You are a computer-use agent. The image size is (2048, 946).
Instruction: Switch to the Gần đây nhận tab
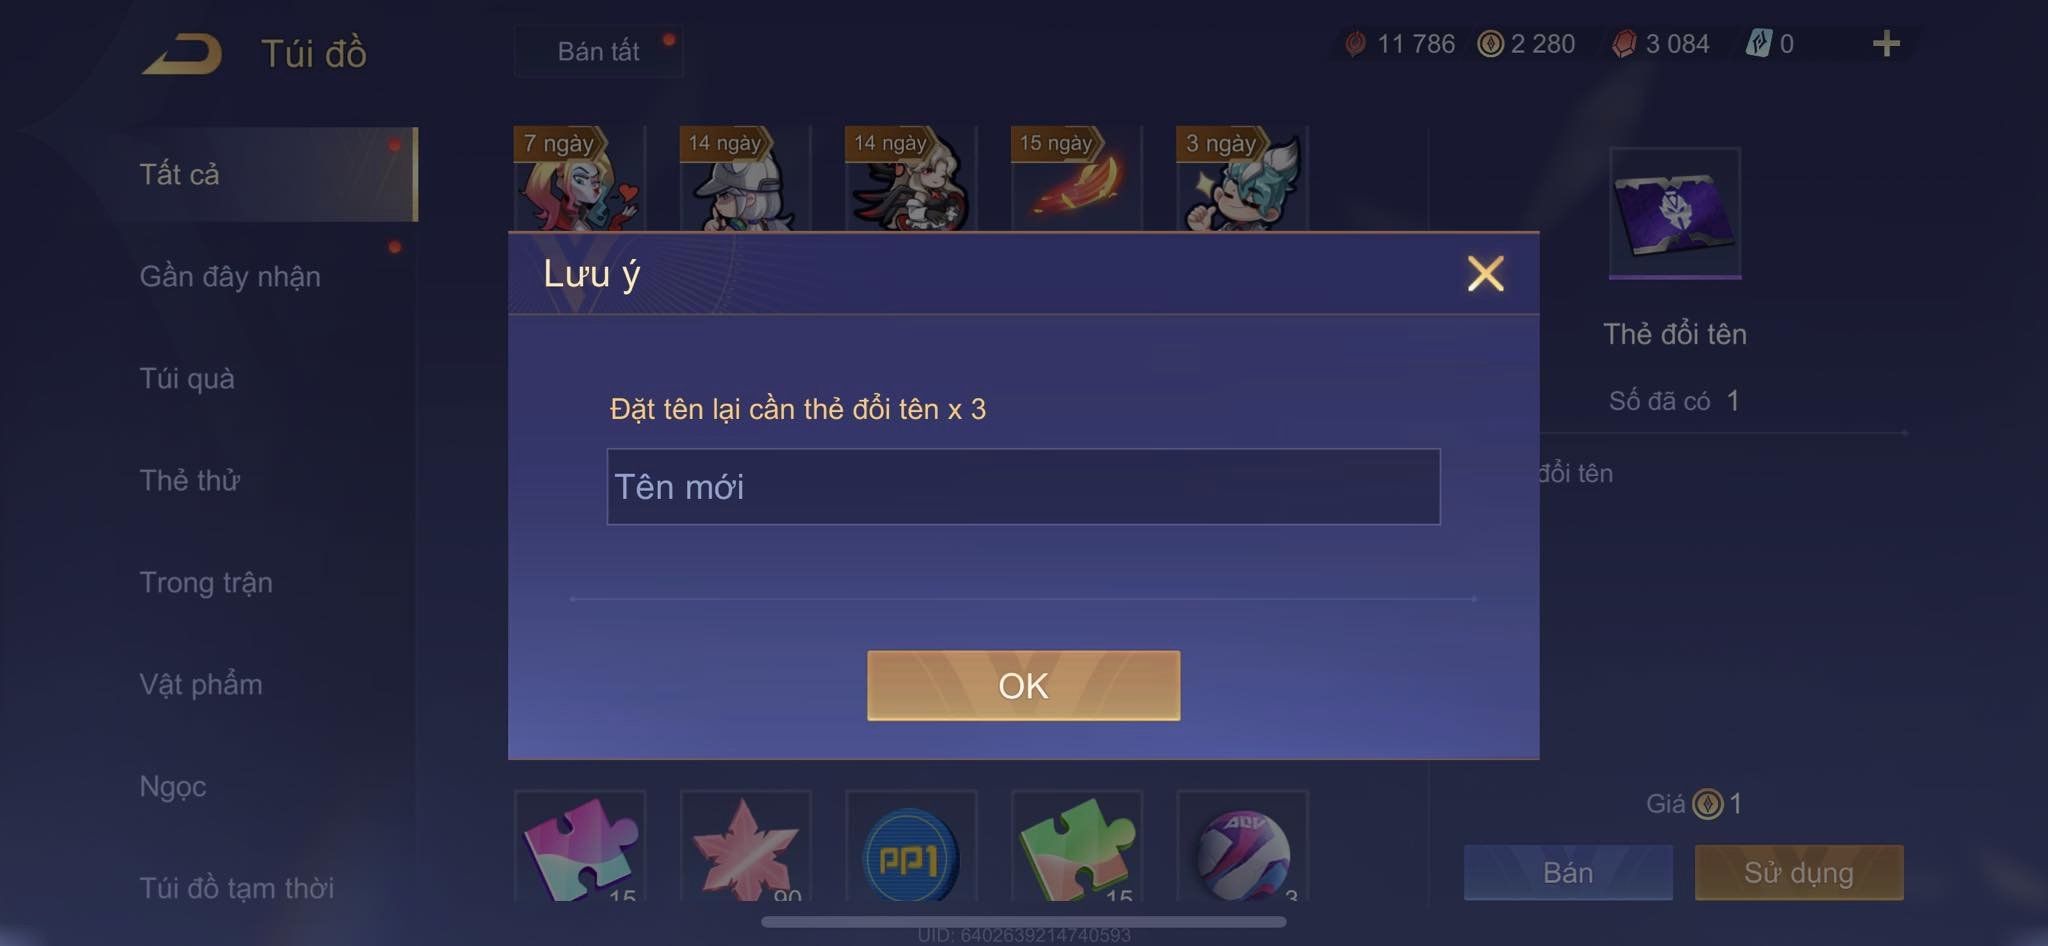230,276
